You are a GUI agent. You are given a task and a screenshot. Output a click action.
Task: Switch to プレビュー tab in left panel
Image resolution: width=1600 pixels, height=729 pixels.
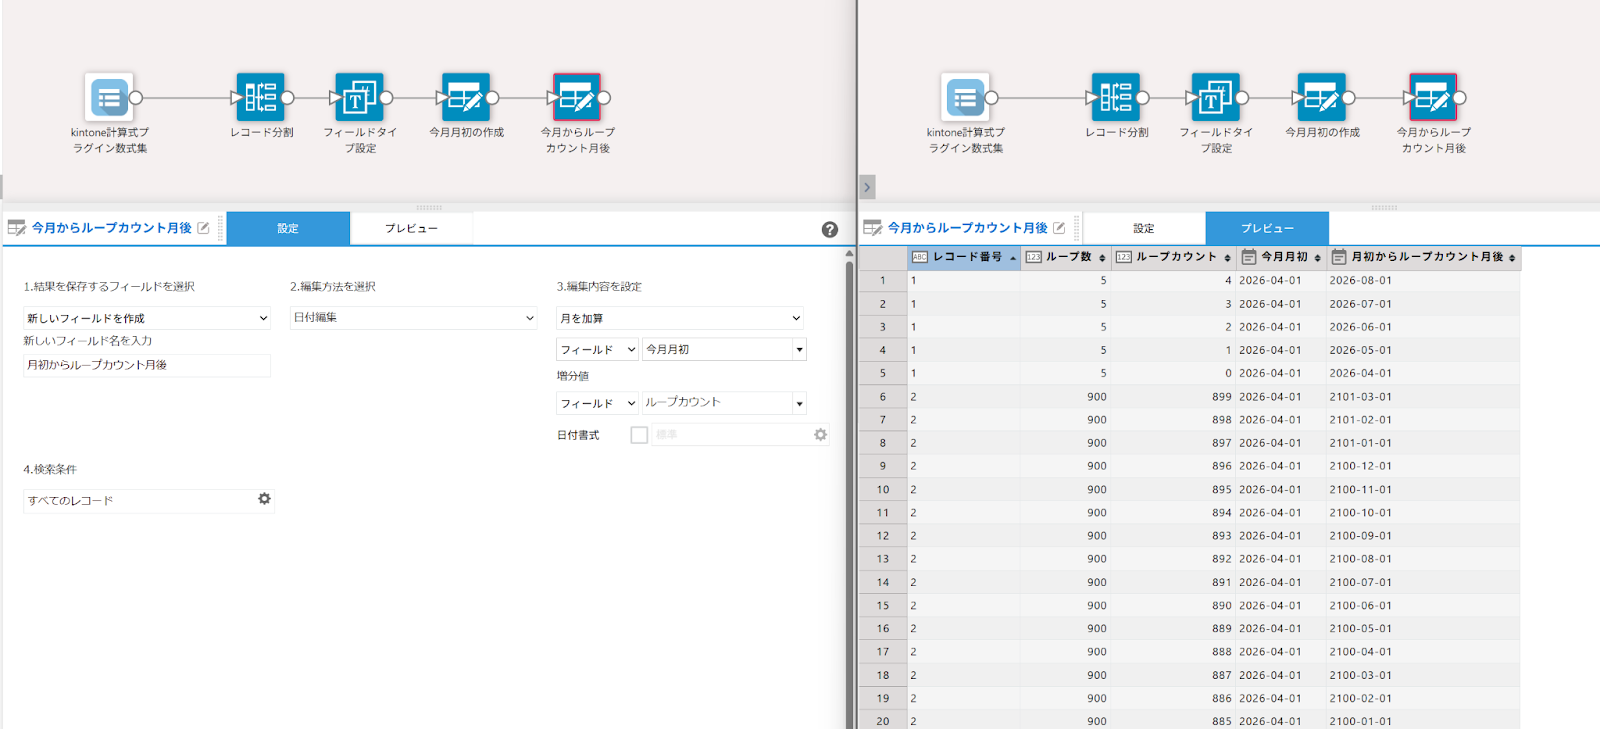click(x=411, y=228)
